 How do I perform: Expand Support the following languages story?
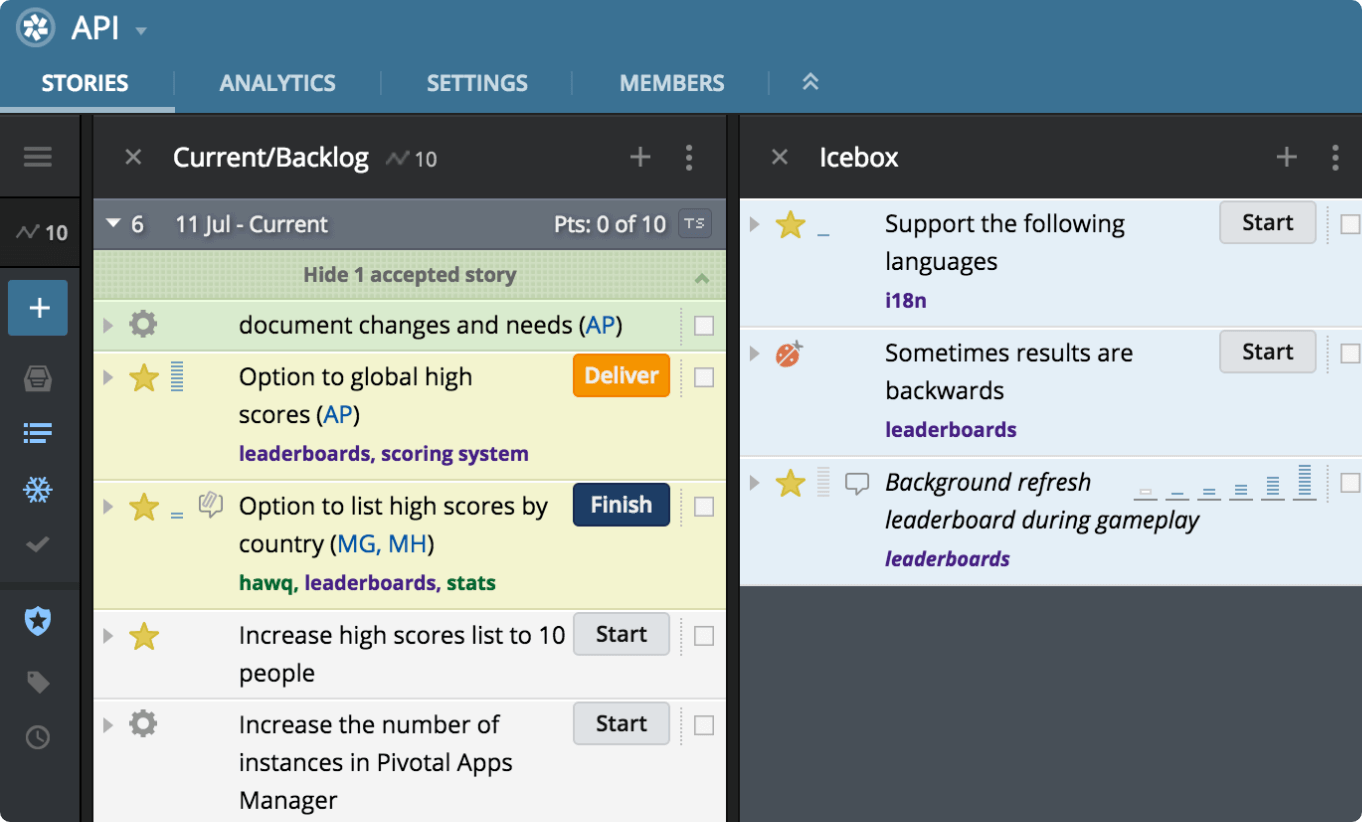coord(755,224)
